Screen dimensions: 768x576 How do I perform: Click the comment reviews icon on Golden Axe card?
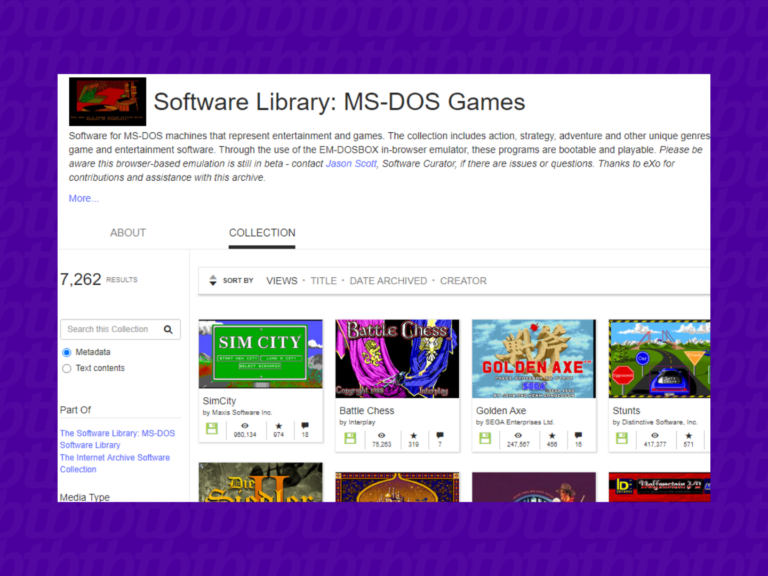coord(578,435)
